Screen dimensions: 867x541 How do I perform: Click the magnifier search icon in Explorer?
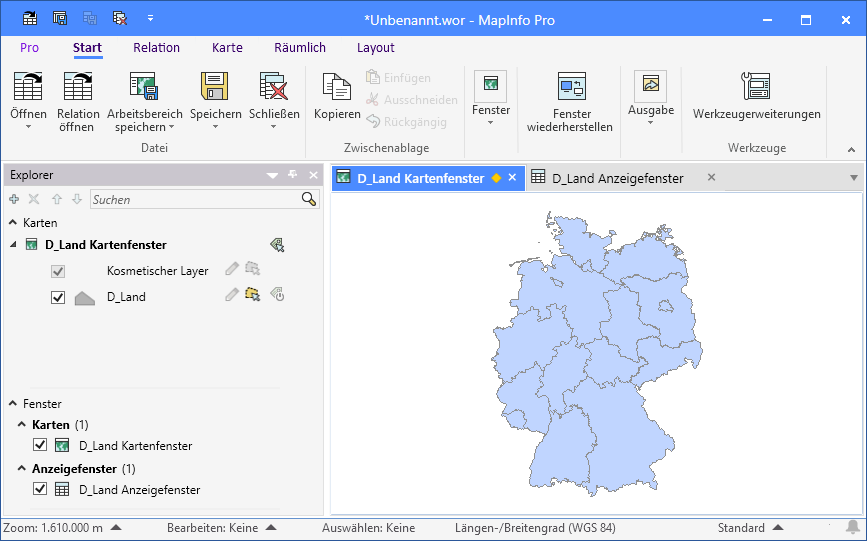click(309, 199)
